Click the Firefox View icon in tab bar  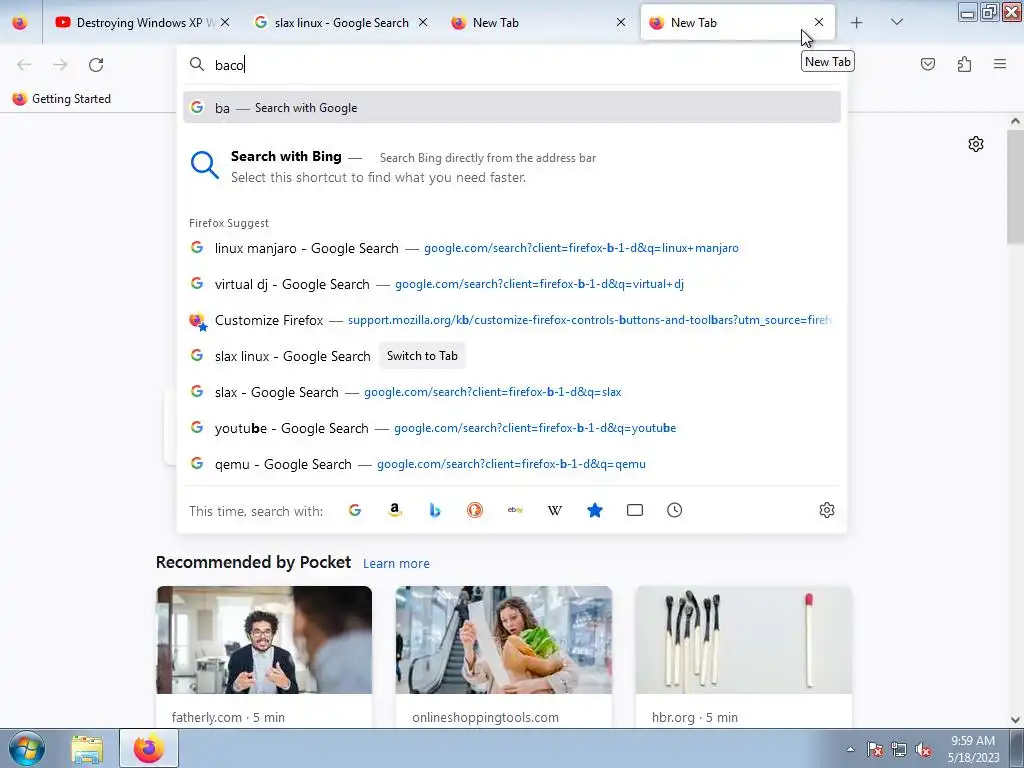pos(20,23)
